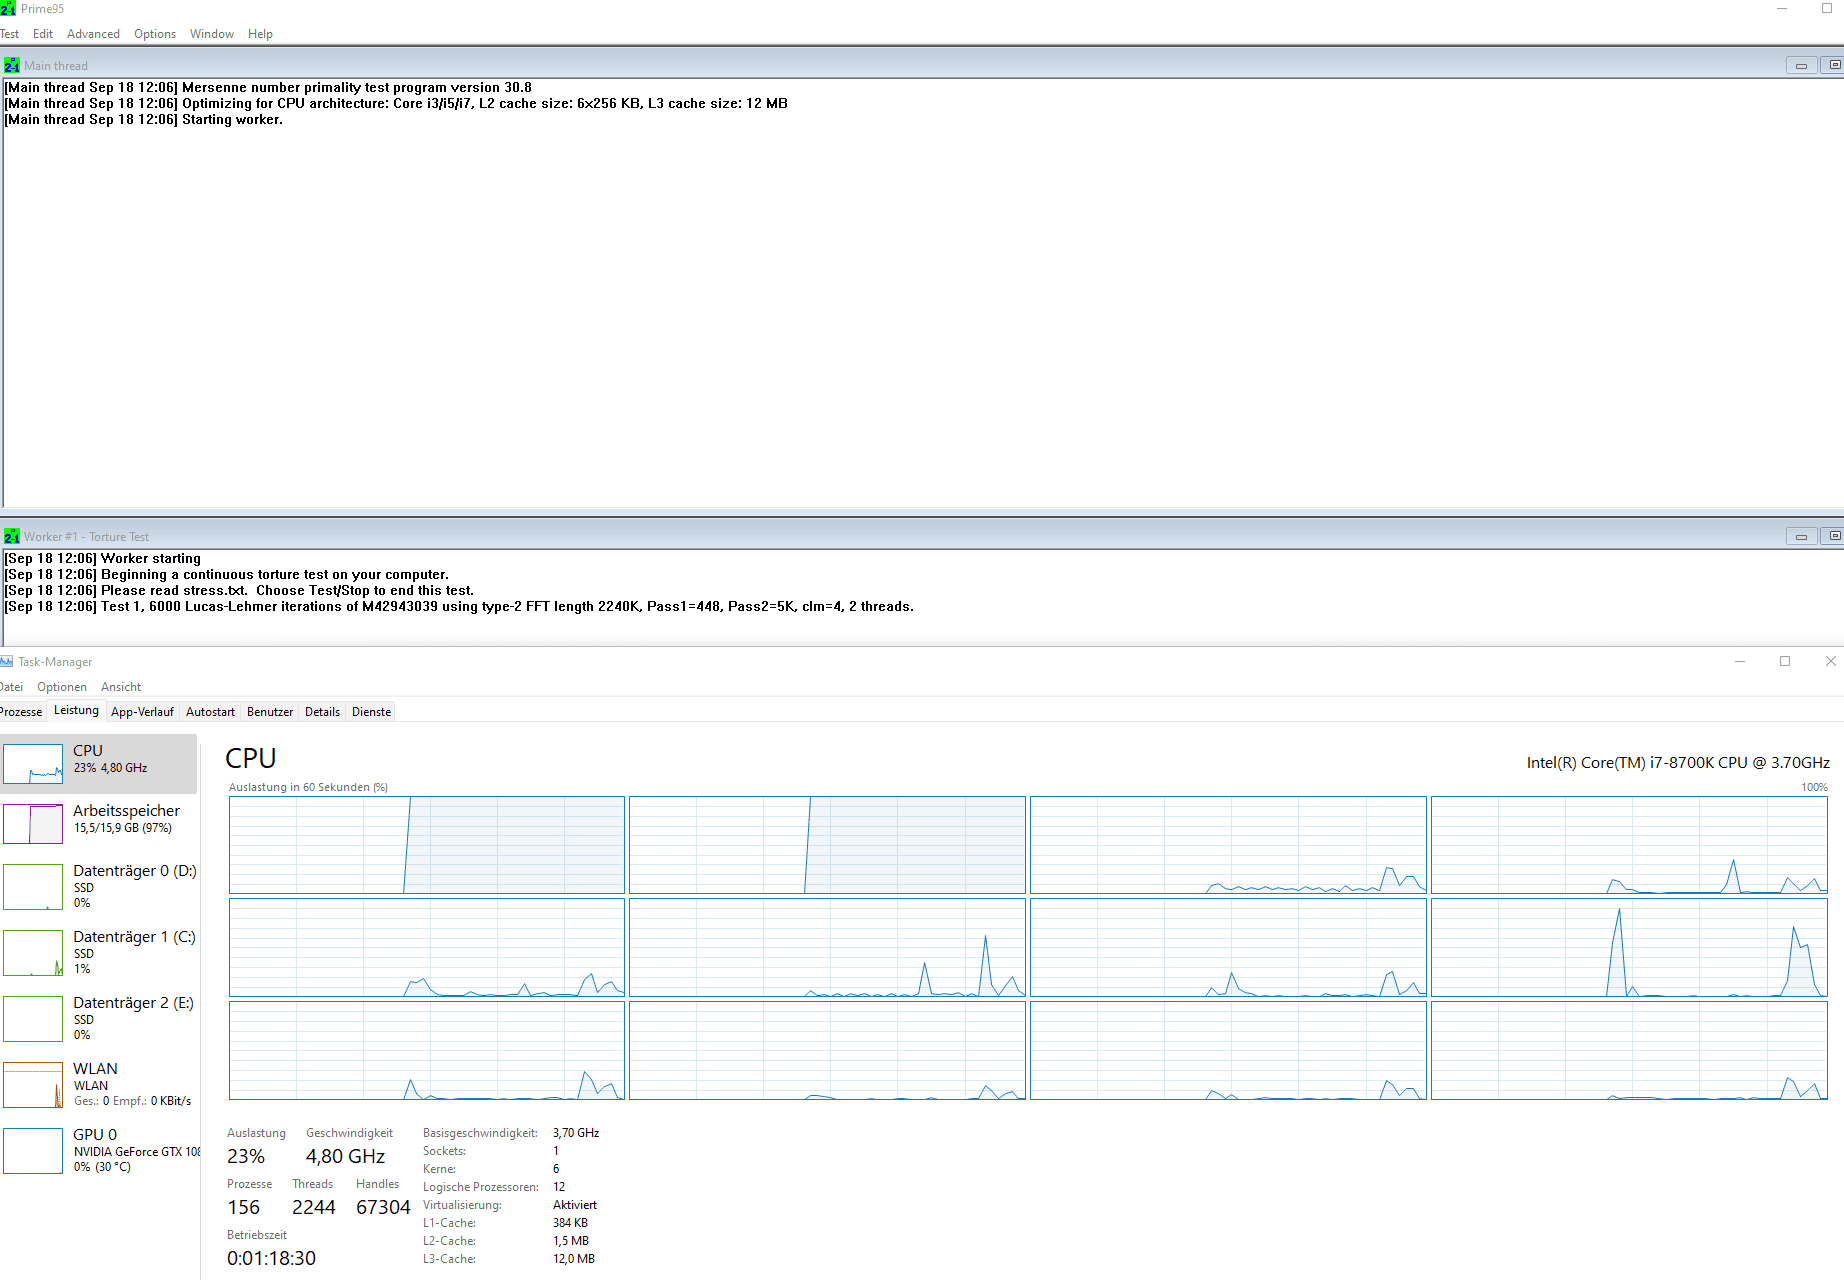The height and width of the screenshot is (1280, 1844).
Task: Click the 'Please read stress.txt' log line
Action: tap(239, 591)
